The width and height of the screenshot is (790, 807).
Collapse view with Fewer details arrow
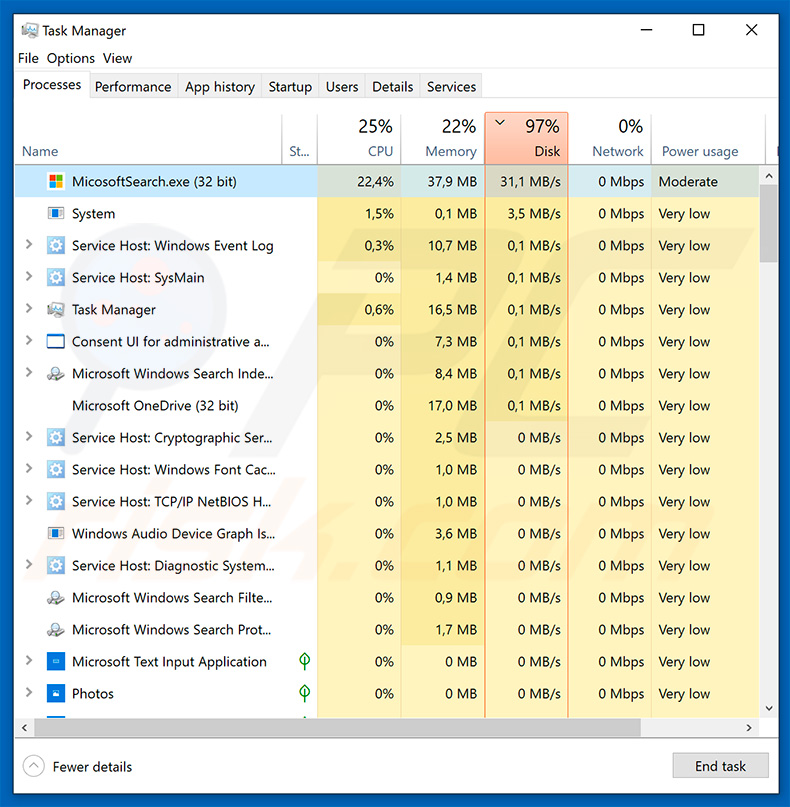pyautogui.click(x=33, y=766)
